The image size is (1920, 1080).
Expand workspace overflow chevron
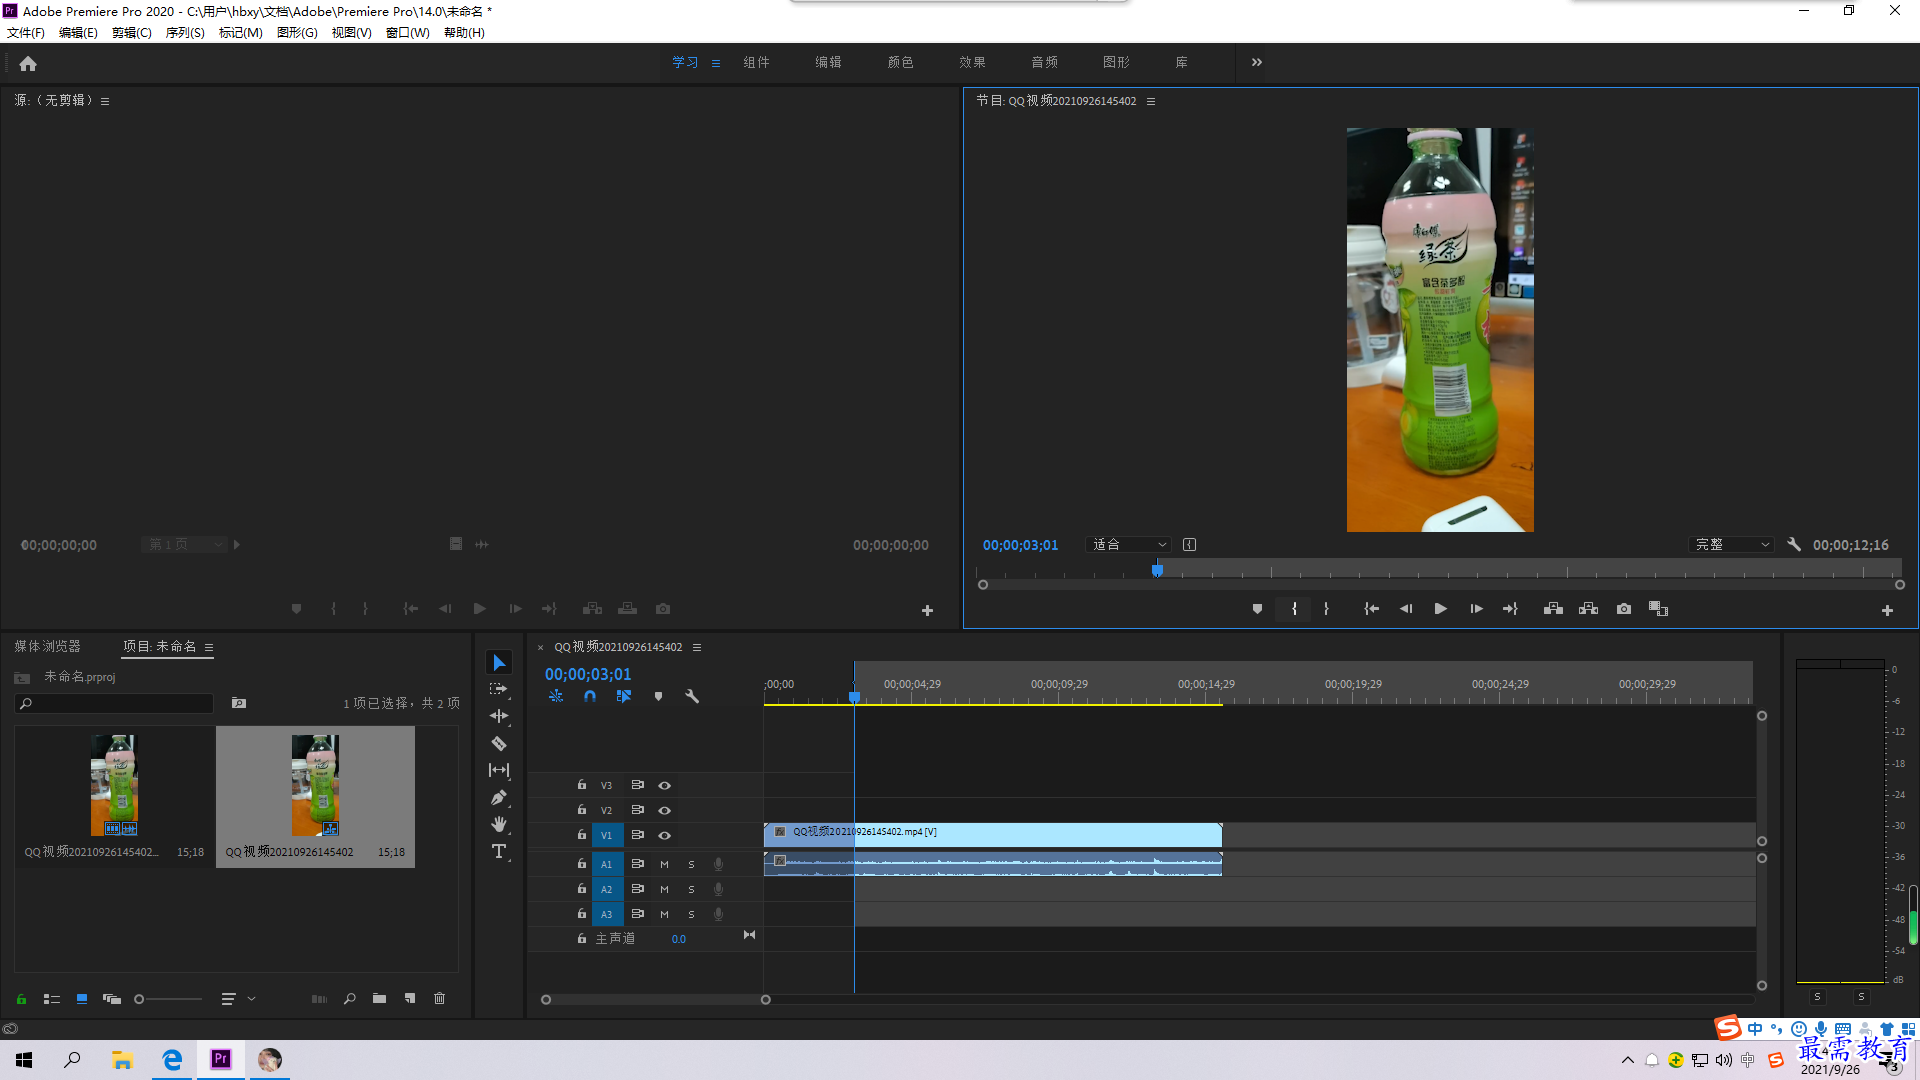coord(1257,62)
